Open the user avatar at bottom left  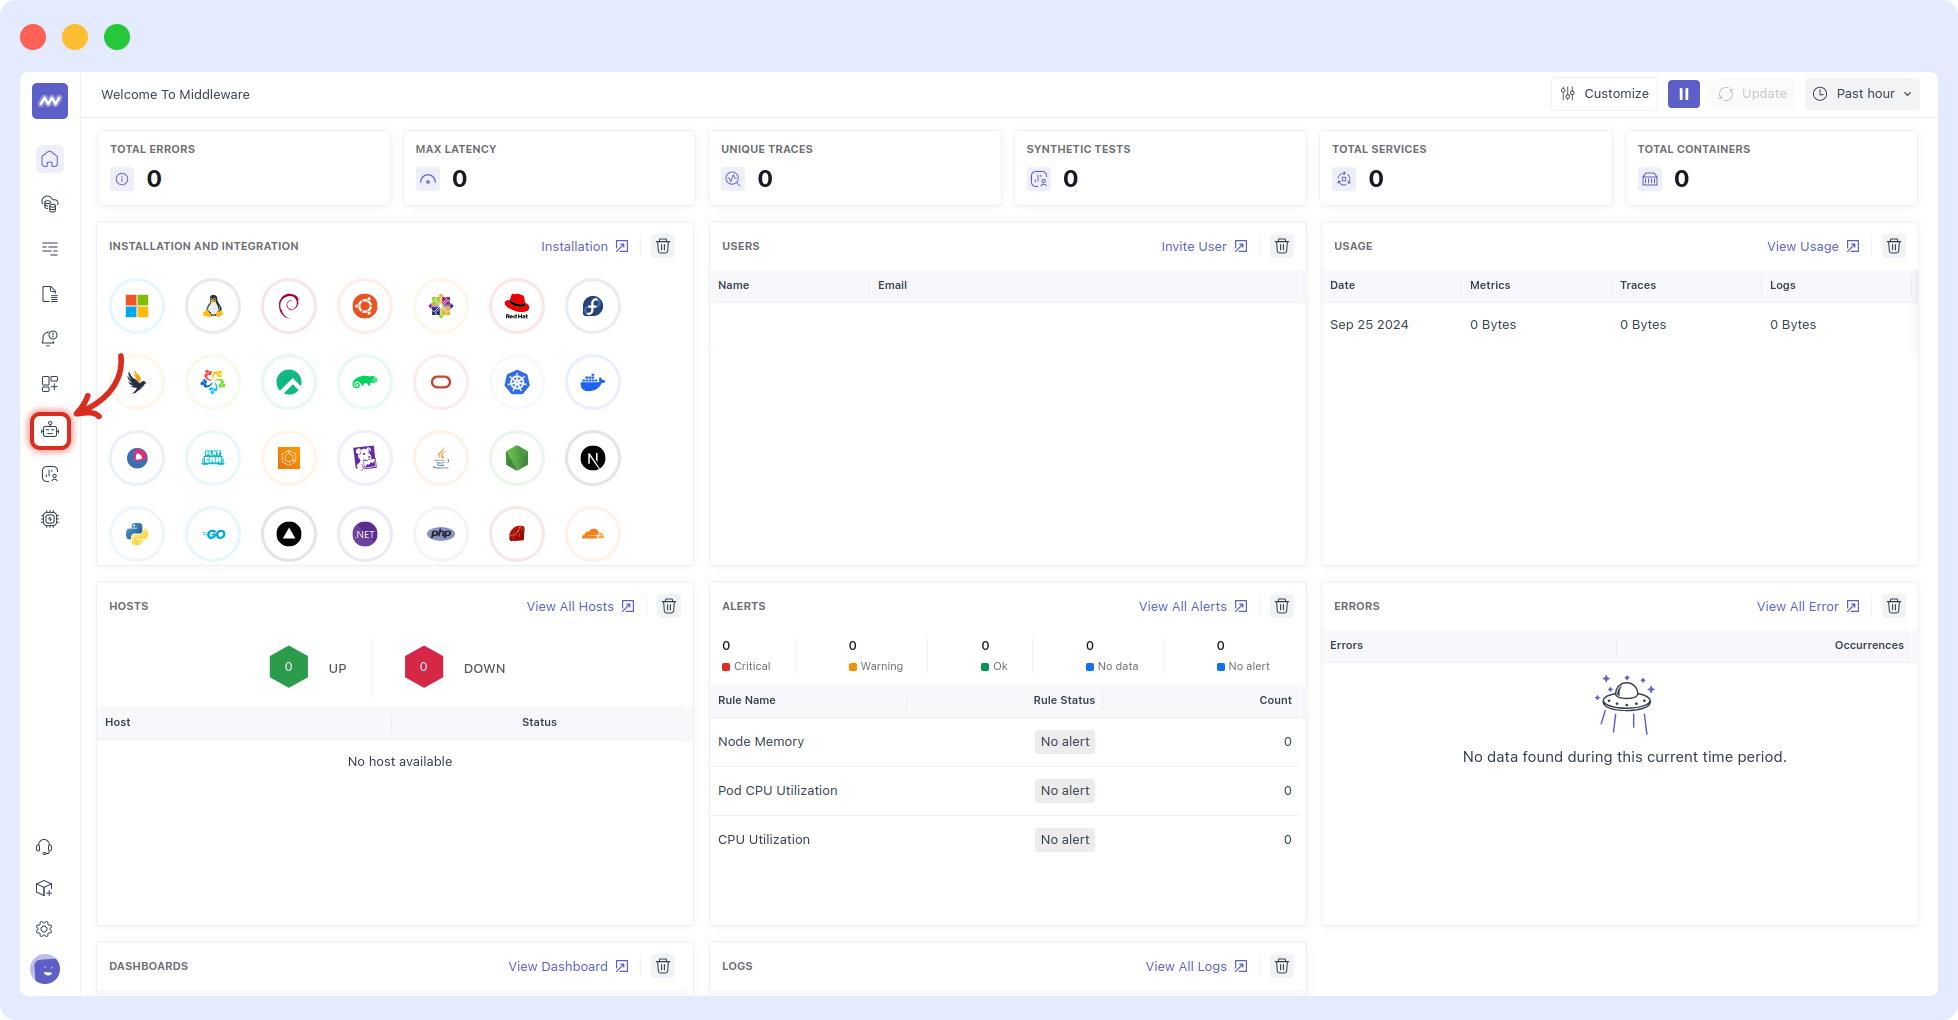pos(44,969)
